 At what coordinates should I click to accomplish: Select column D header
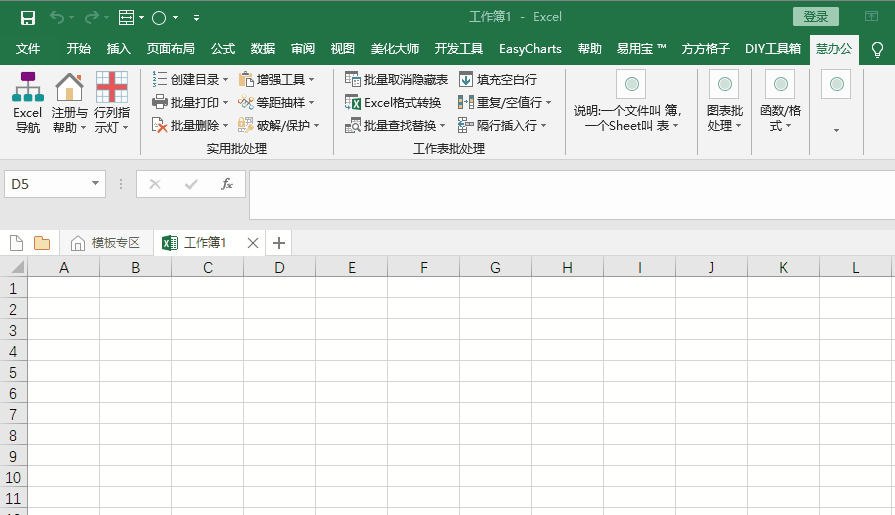[x=279, y=267]
